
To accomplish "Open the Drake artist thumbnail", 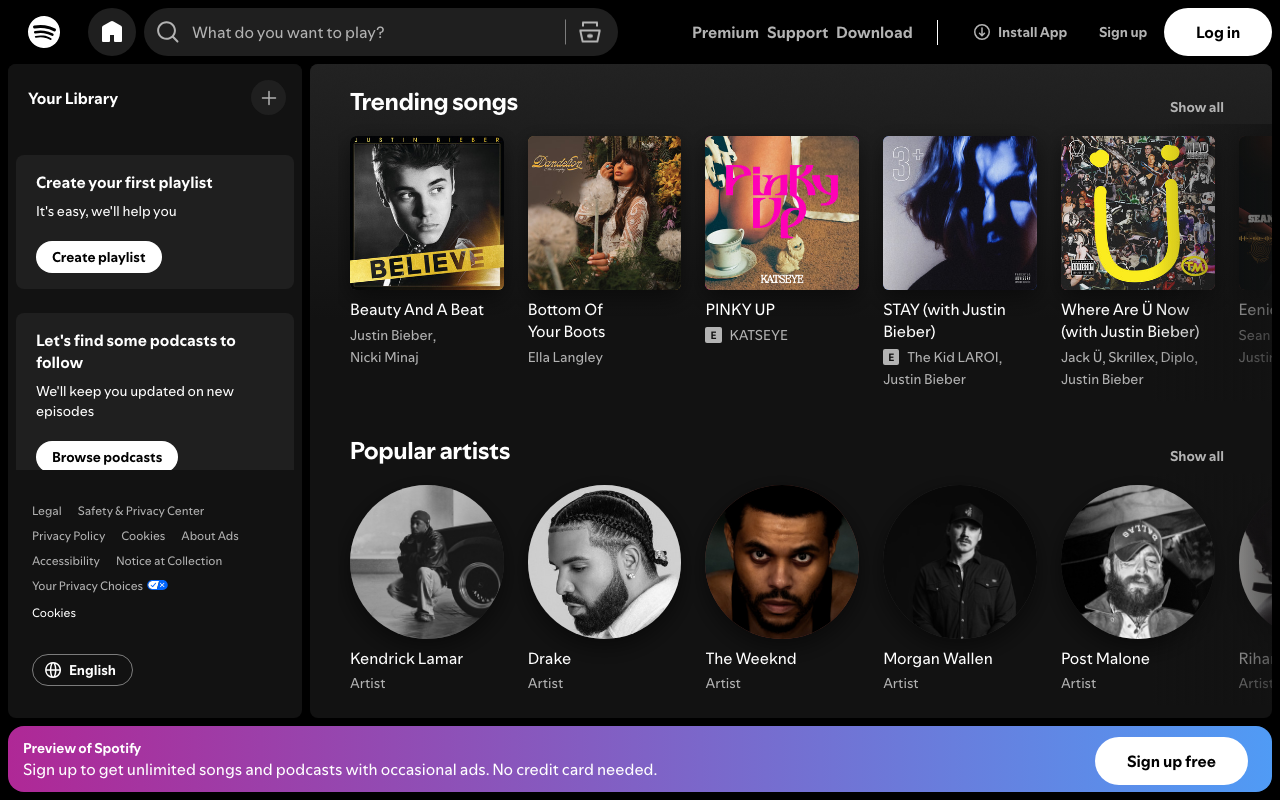I will point(604,562).
